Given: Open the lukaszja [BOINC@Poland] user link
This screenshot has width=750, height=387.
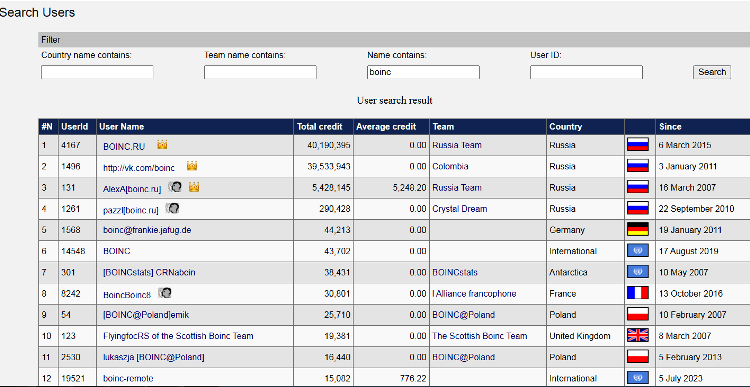Looking at the screenshot, I should [154, 357].
